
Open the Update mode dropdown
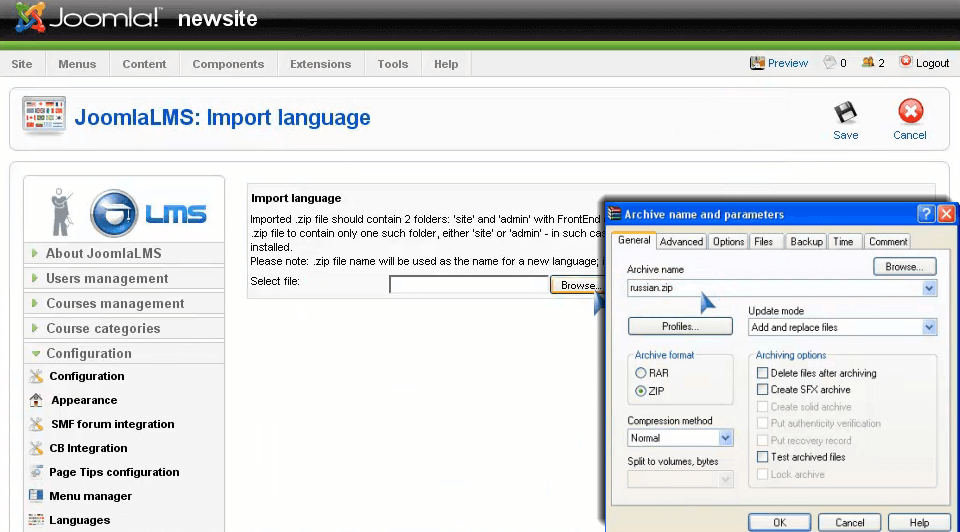(929, 328)
